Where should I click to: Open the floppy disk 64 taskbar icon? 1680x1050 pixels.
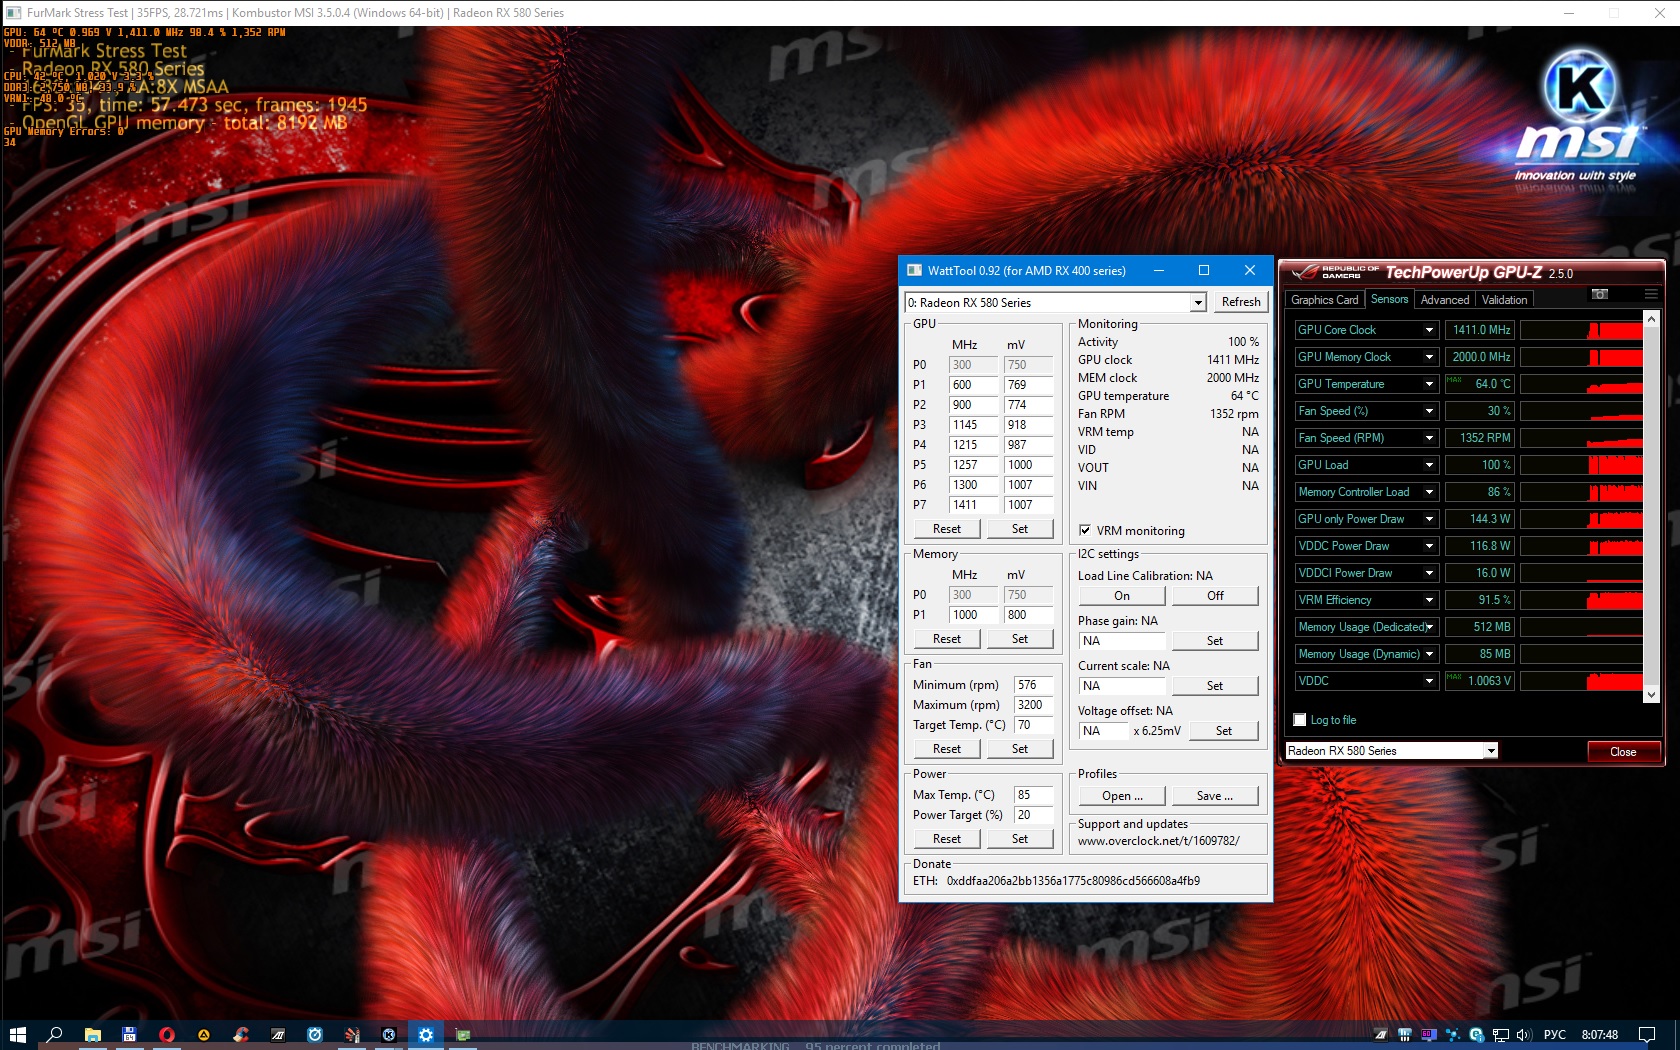click(x=129, y=1035)
